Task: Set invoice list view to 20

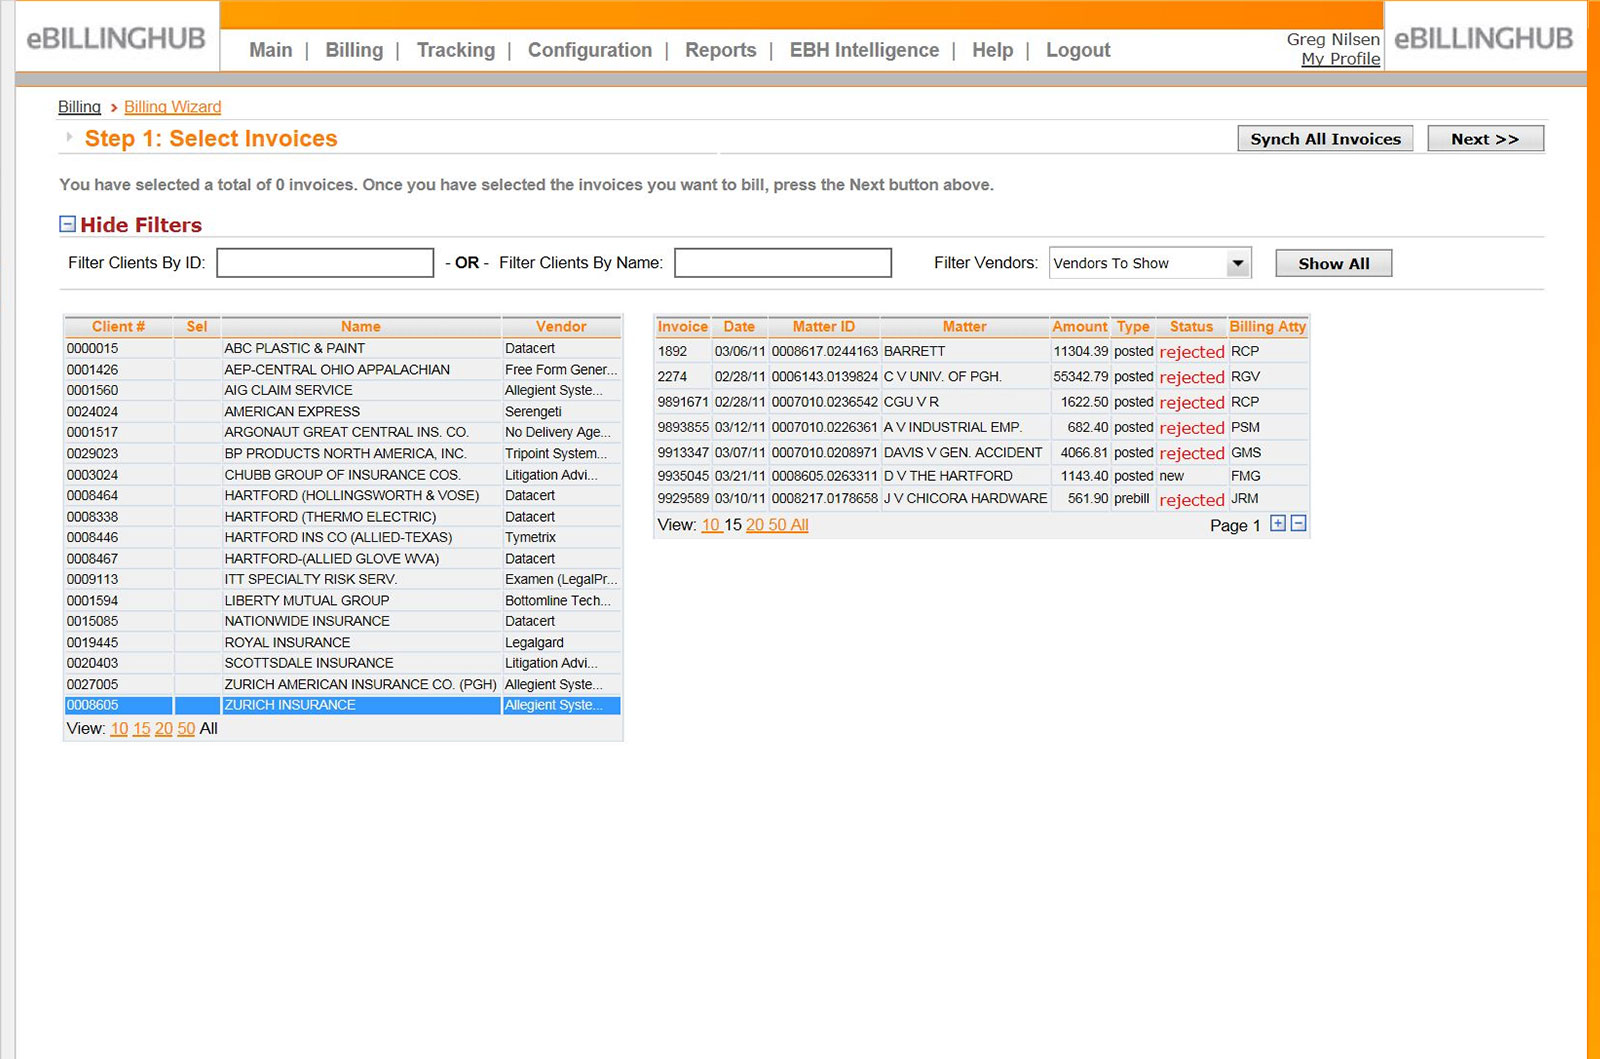Action: (x=755, y=525)
